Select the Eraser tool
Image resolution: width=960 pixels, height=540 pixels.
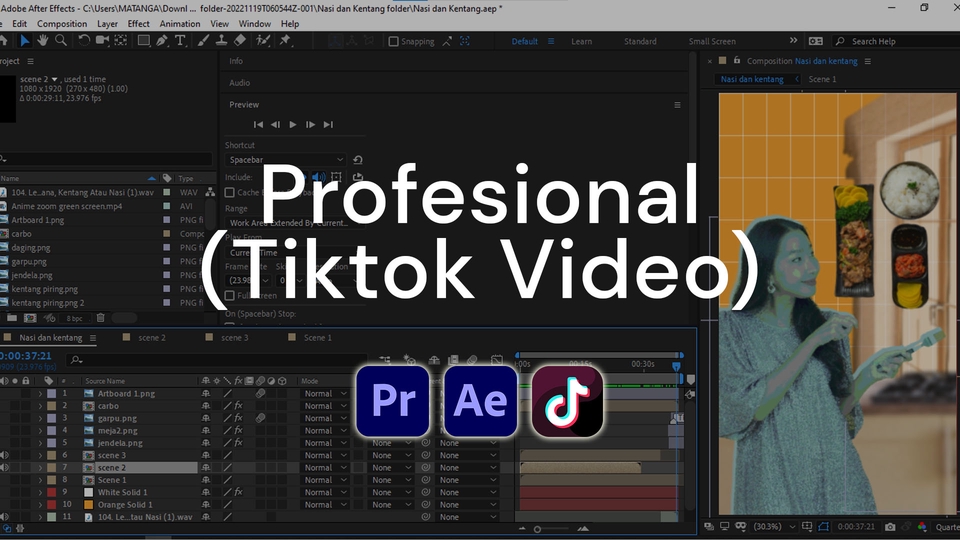click(x=239, y=40)
